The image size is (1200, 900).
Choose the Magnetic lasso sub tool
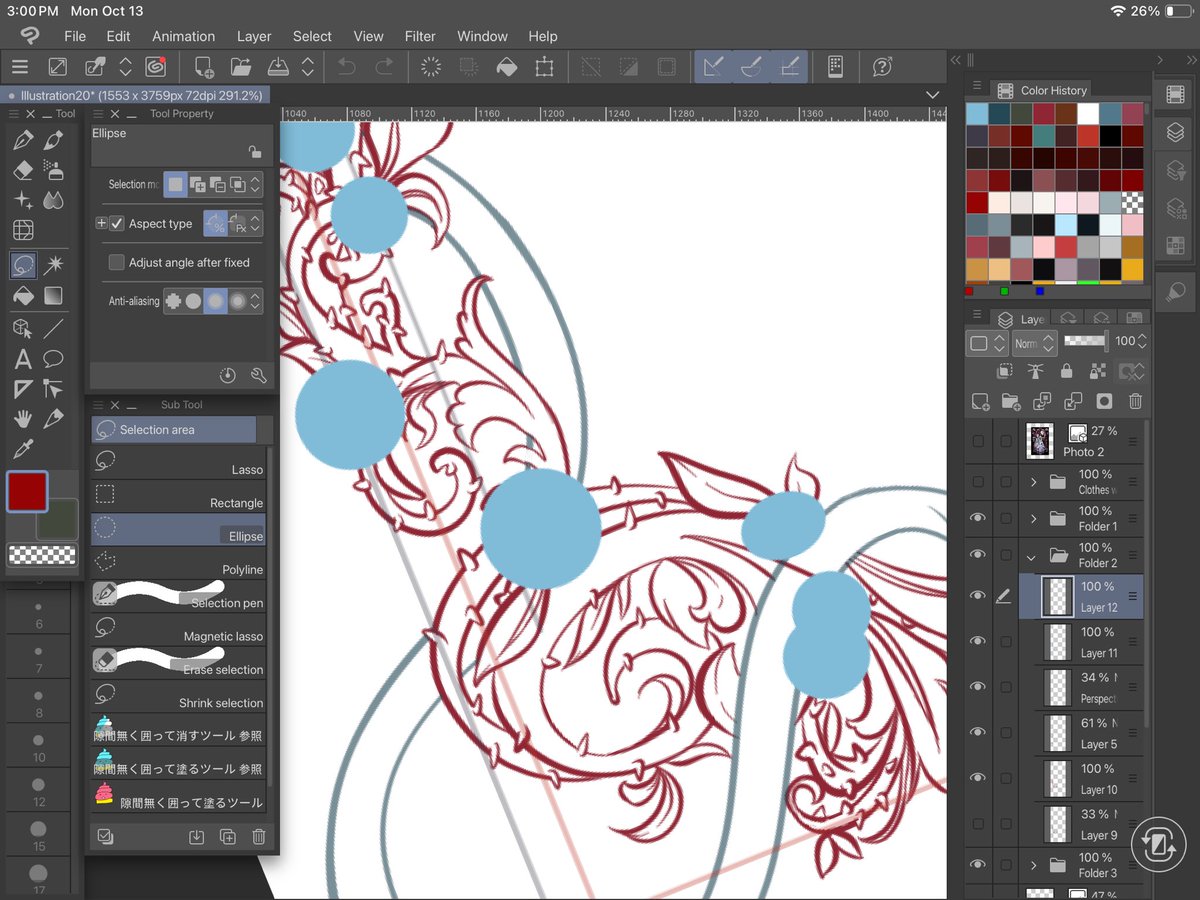tap(179, 630)
